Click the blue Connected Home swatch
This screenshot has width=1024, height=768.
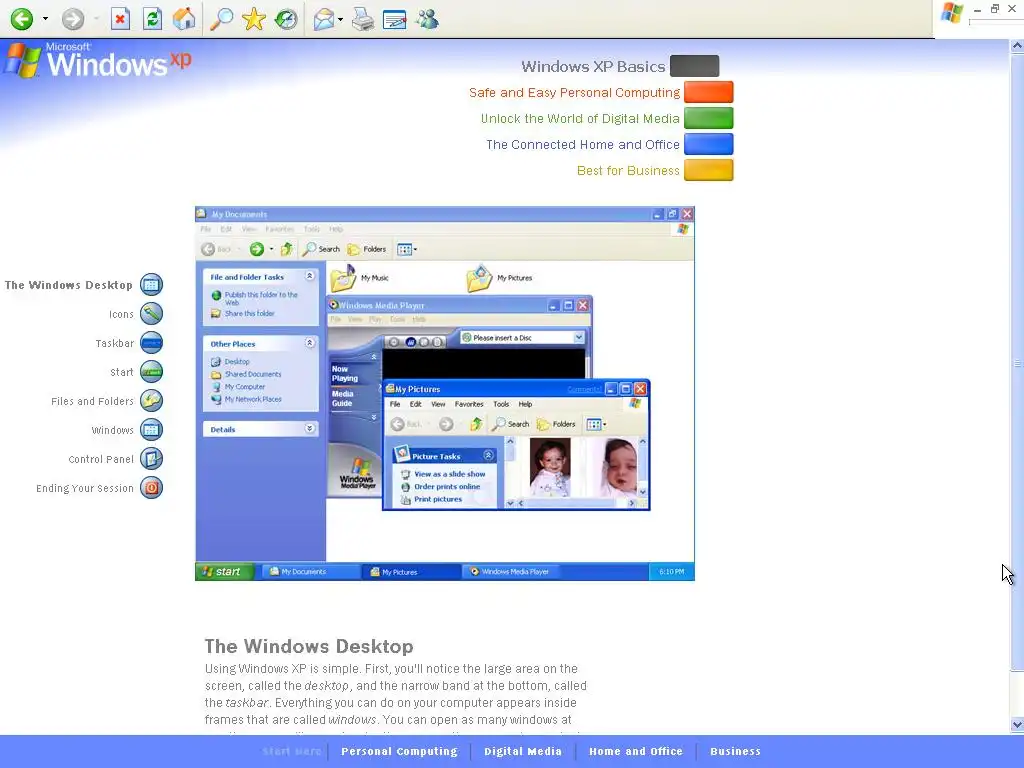pos(709,144)
